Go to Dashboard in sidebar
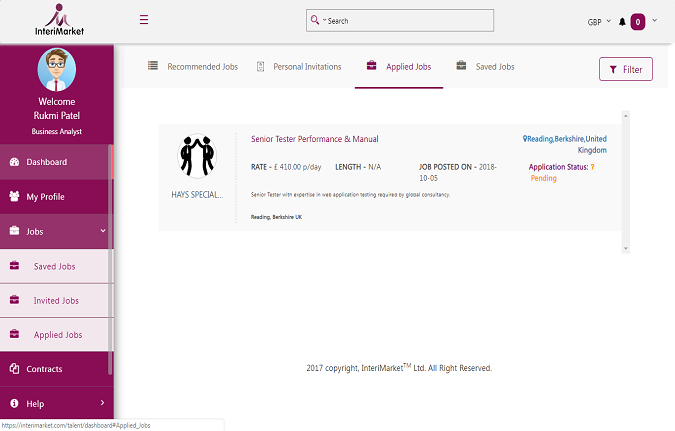 pos(47,162)
